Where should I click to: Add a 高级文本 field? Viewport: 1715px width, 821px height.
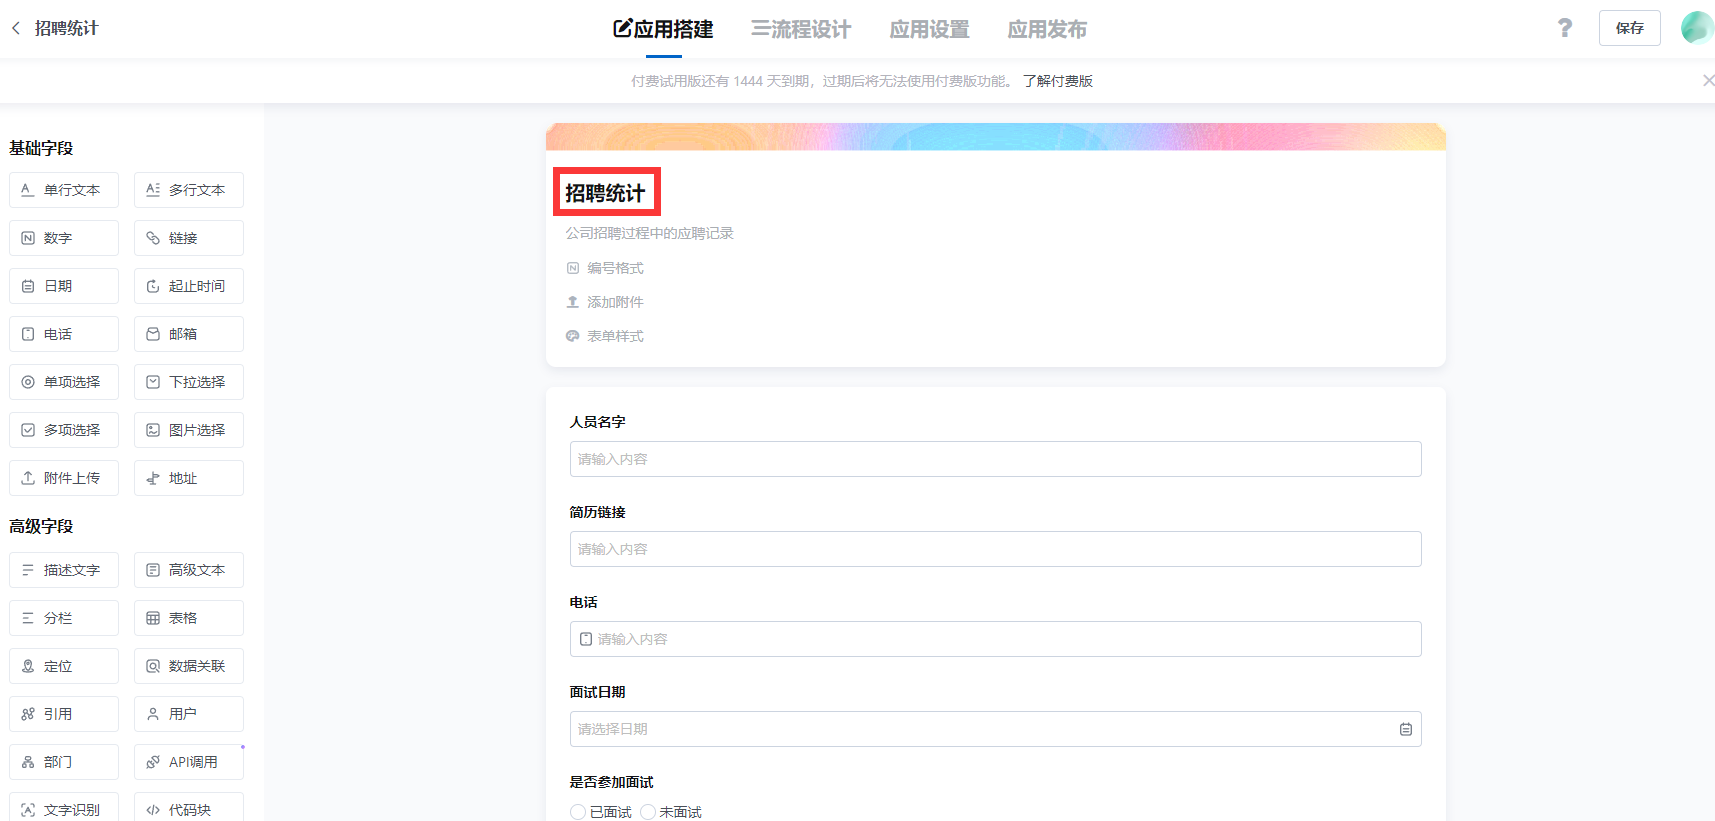(189, 570)
